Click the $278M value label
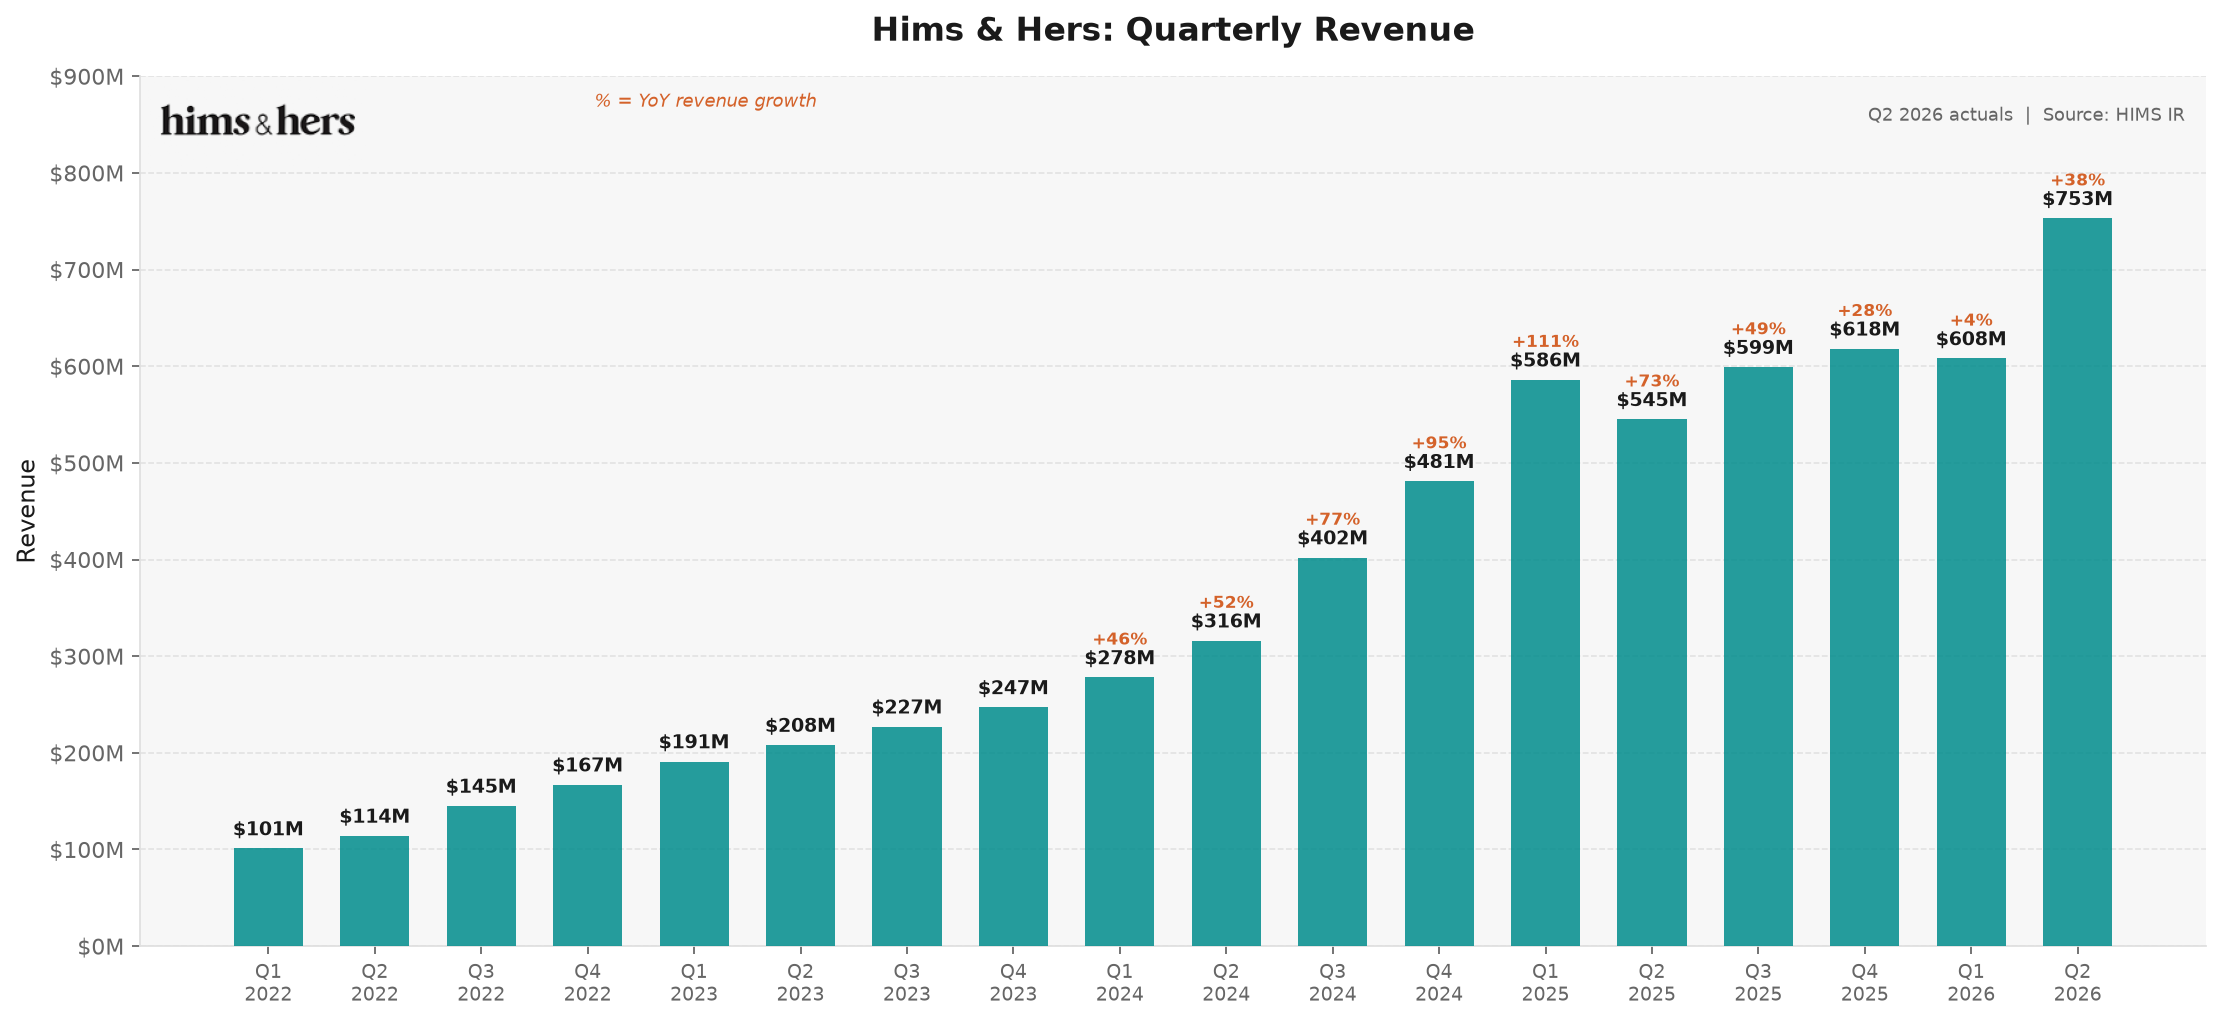This screenshot has height=1023, width=2222. 1120,658
